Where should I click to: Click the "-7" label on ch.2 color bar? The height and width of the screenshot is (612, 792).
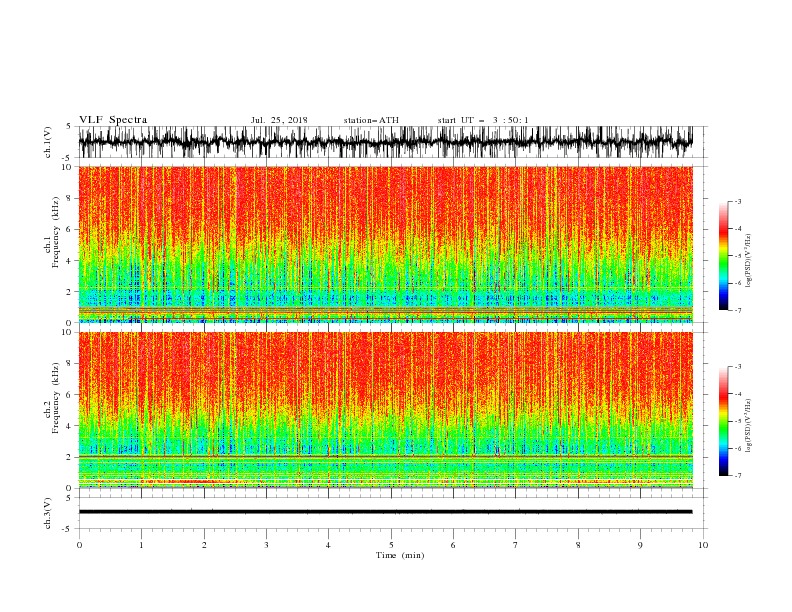737,475
